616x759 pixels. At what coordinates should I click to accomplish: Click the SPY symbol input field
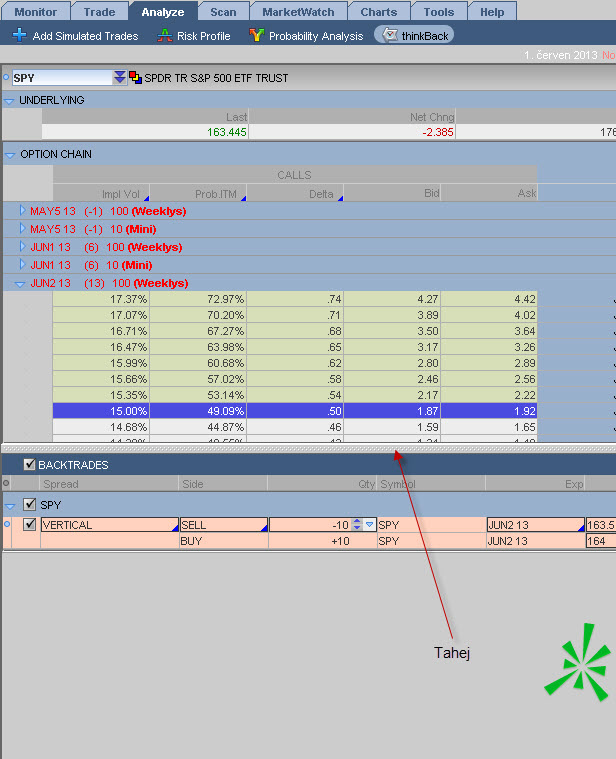point(62,78)
